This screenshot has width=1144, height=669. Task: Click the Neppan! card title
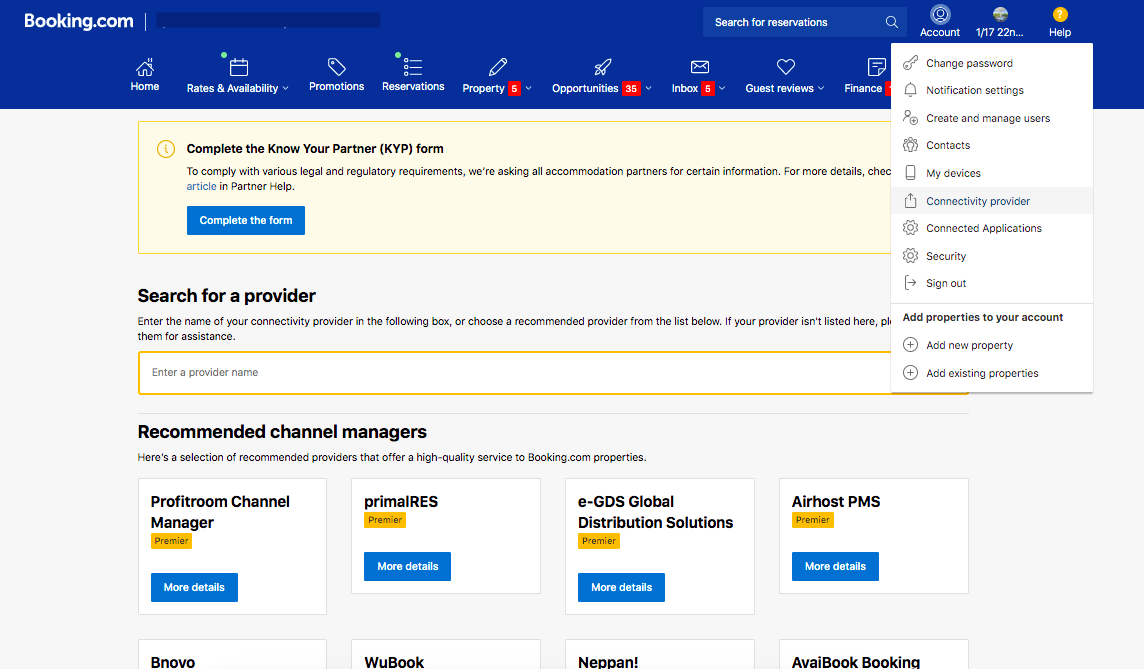point(608,662)
